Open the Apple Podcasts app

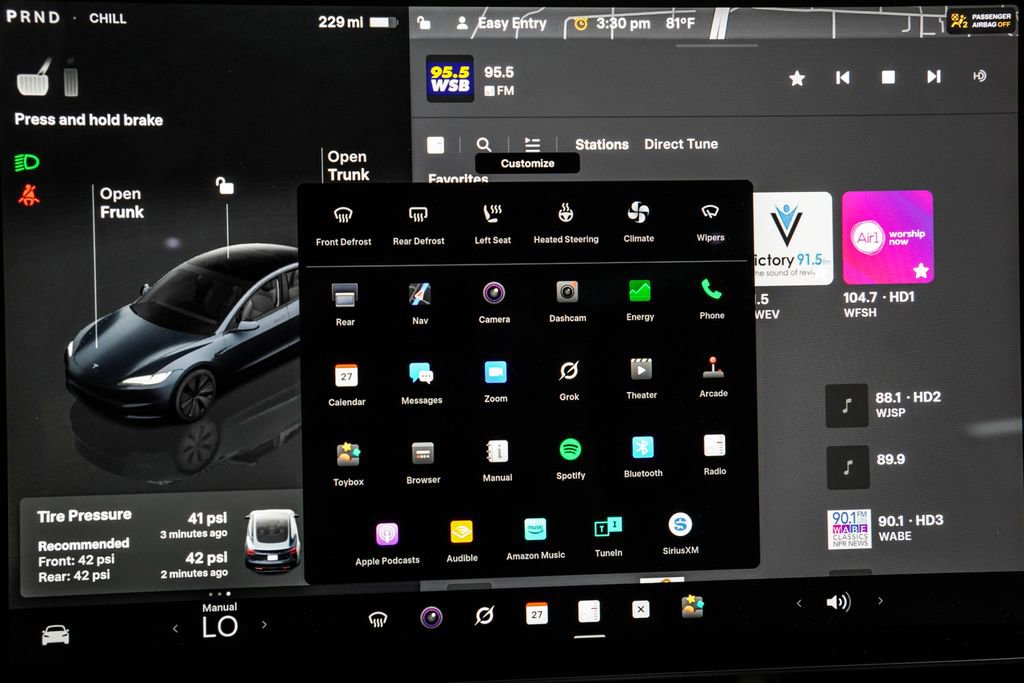387,535
